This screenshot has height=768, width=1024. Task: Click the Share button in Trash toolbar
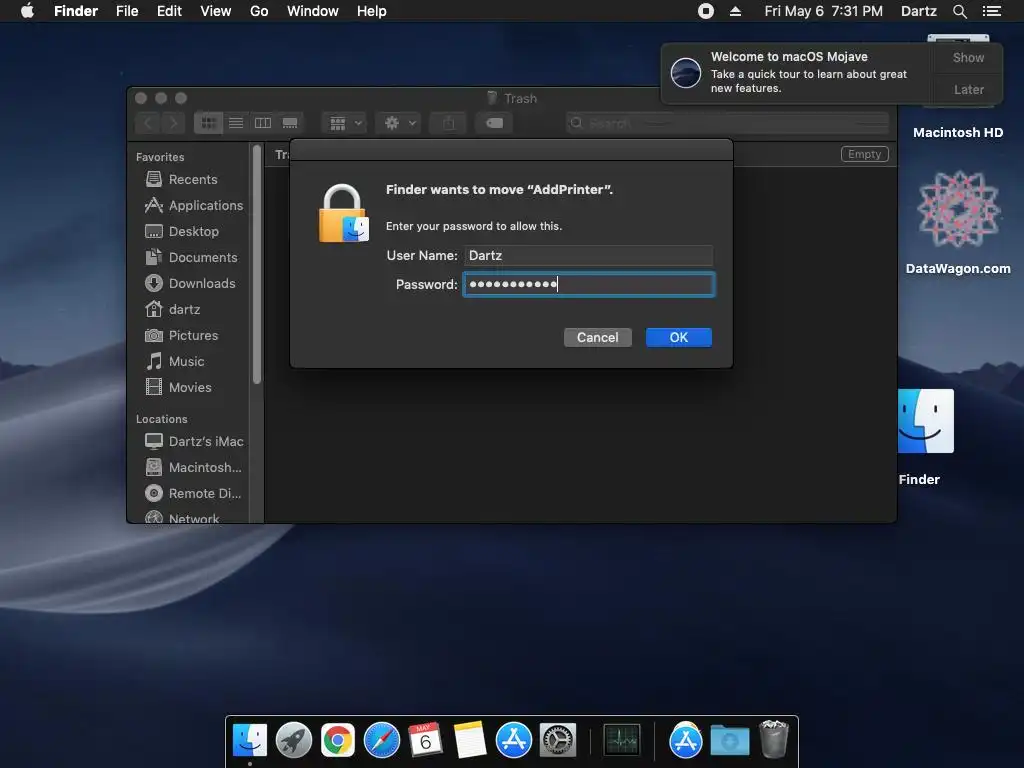click(449, 123)
